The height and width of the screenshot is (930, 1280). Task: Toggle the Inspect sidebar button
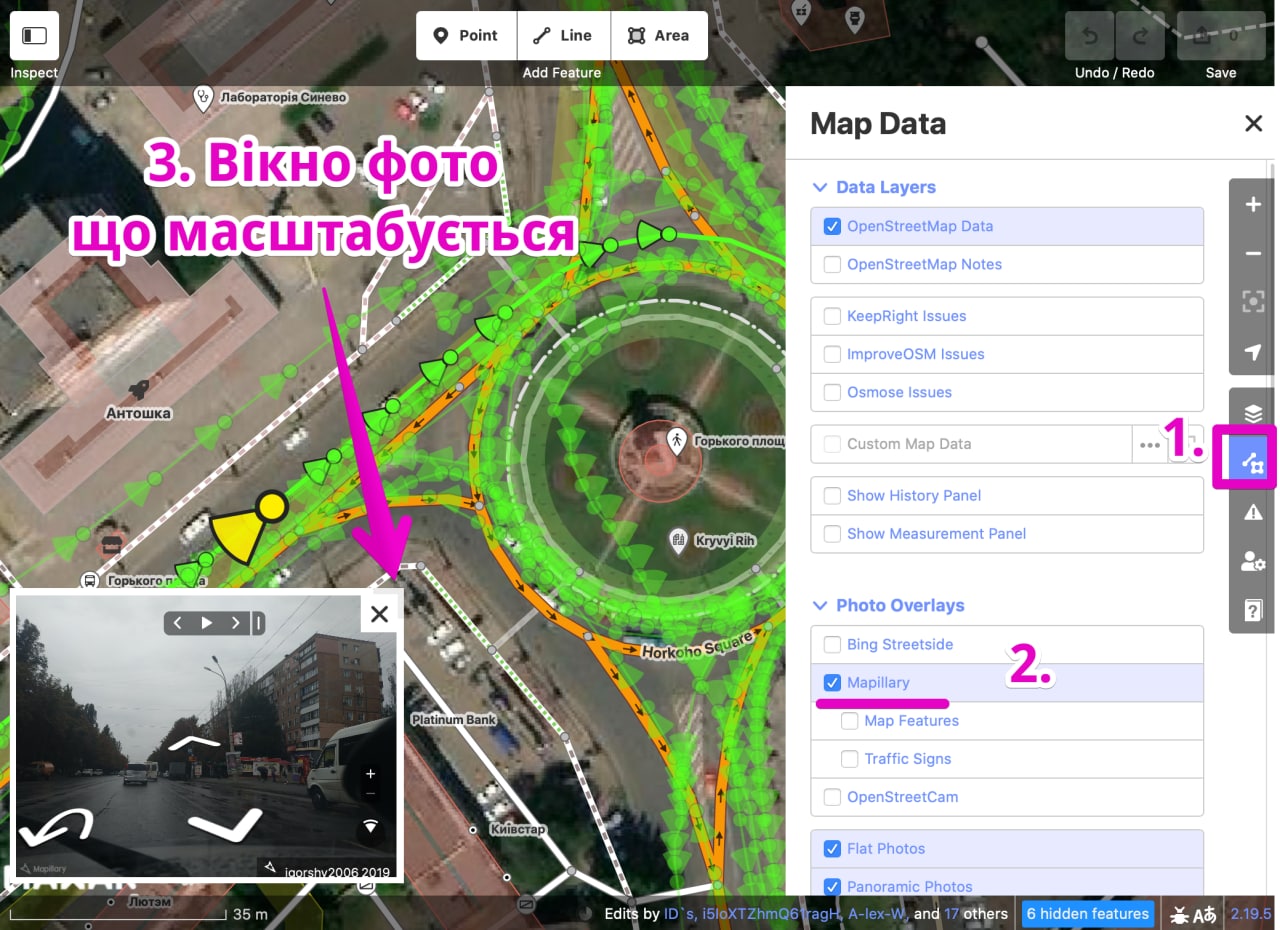(x=34, y=36)
